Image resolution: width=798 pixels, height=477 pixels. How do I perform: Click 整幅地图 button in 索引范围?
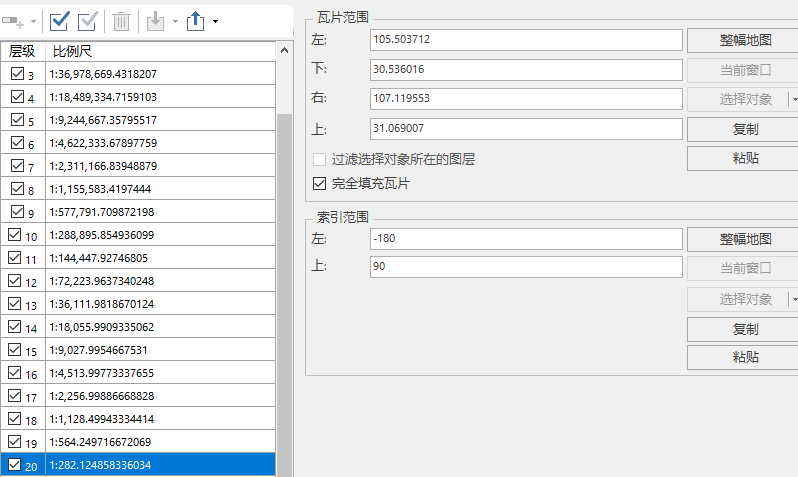(743, 239)
